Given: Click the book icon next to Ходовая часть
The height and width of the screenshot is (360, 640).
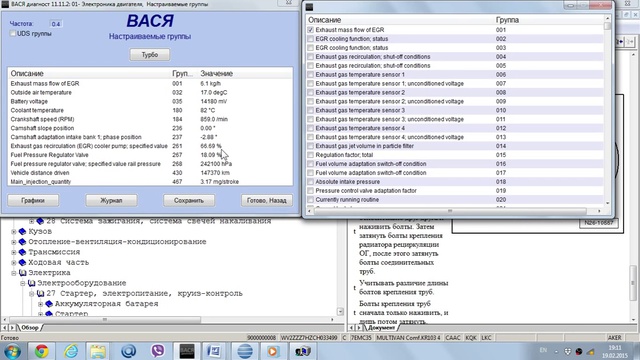Looking at the screenshot, I should (22, 262).
